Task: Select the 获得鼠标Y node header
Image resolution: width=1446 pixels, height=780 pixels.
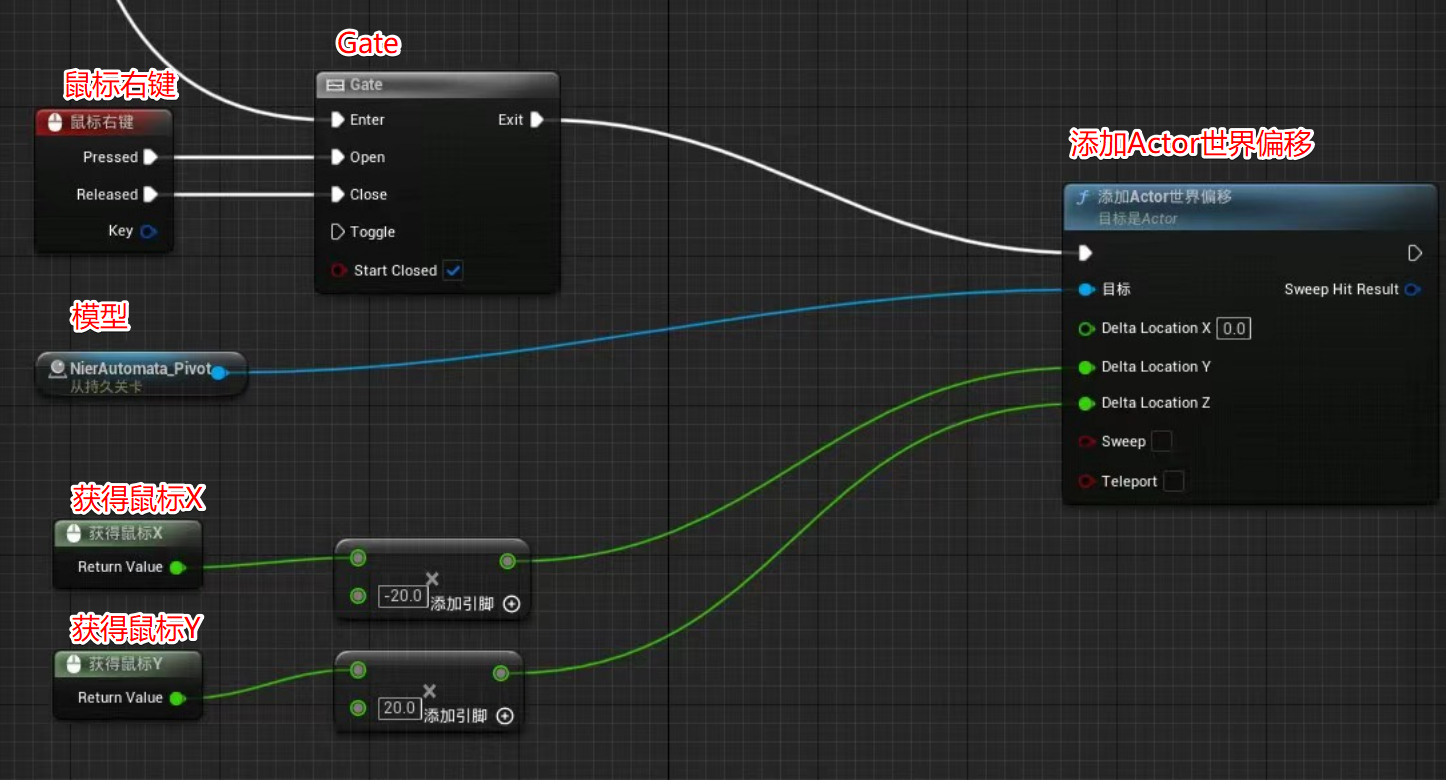Action: click(x=127, y=664)
